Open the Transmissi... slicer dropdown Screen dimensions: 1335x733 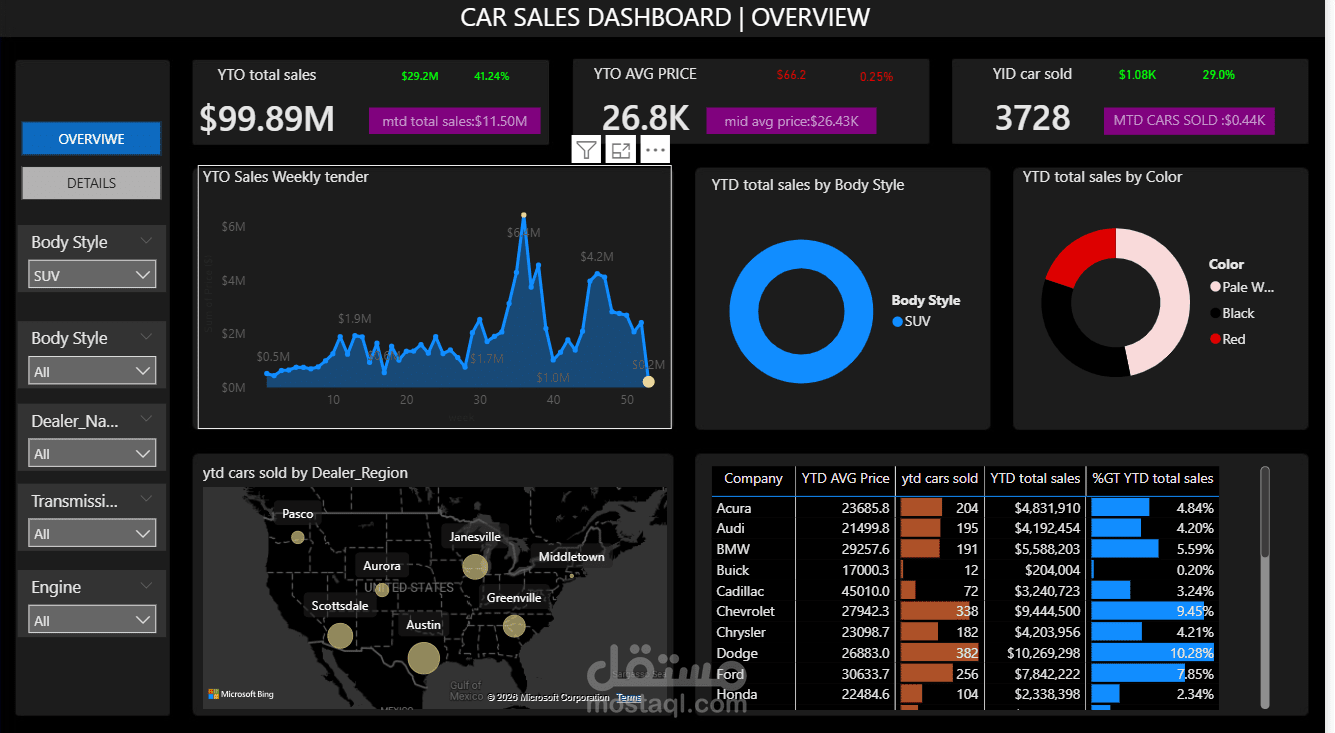click(93, 534)
